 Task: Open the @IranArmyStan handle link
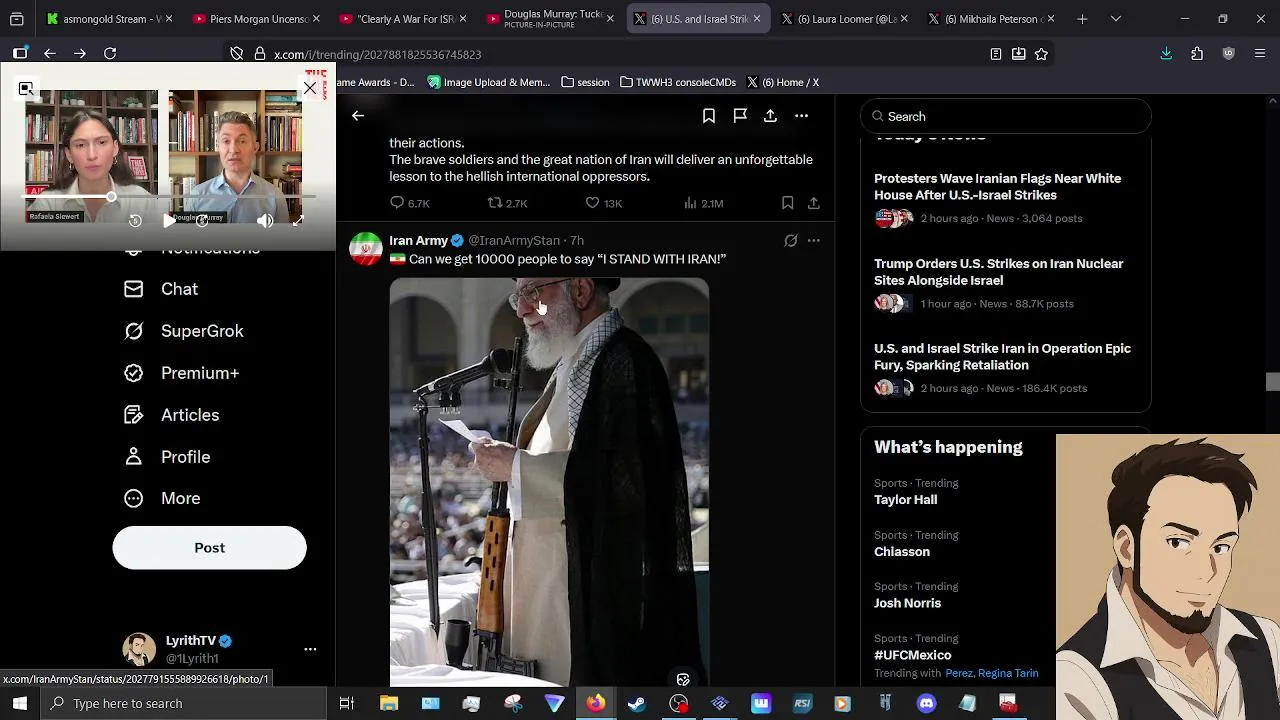click(x=514, y=241)
